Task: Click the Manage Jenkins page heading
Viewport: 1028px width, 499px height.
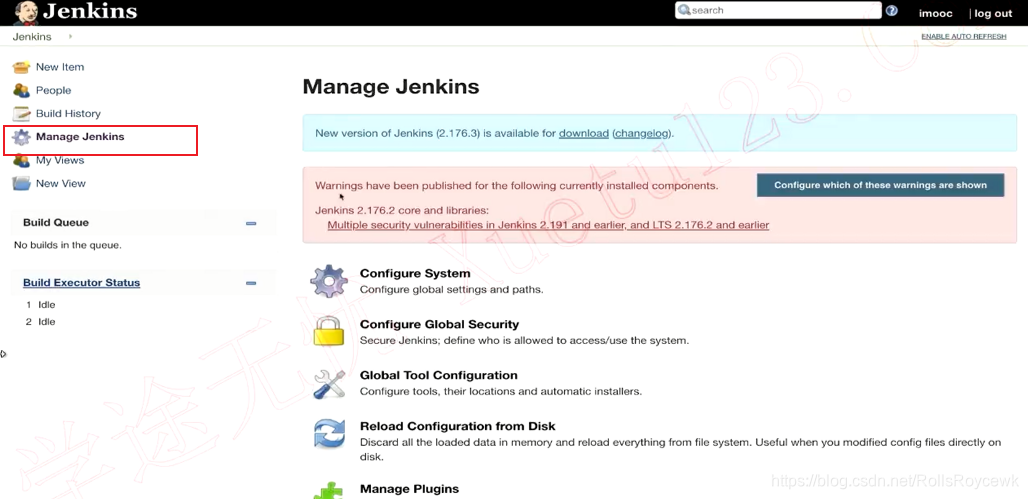Action: click(391, 87)
